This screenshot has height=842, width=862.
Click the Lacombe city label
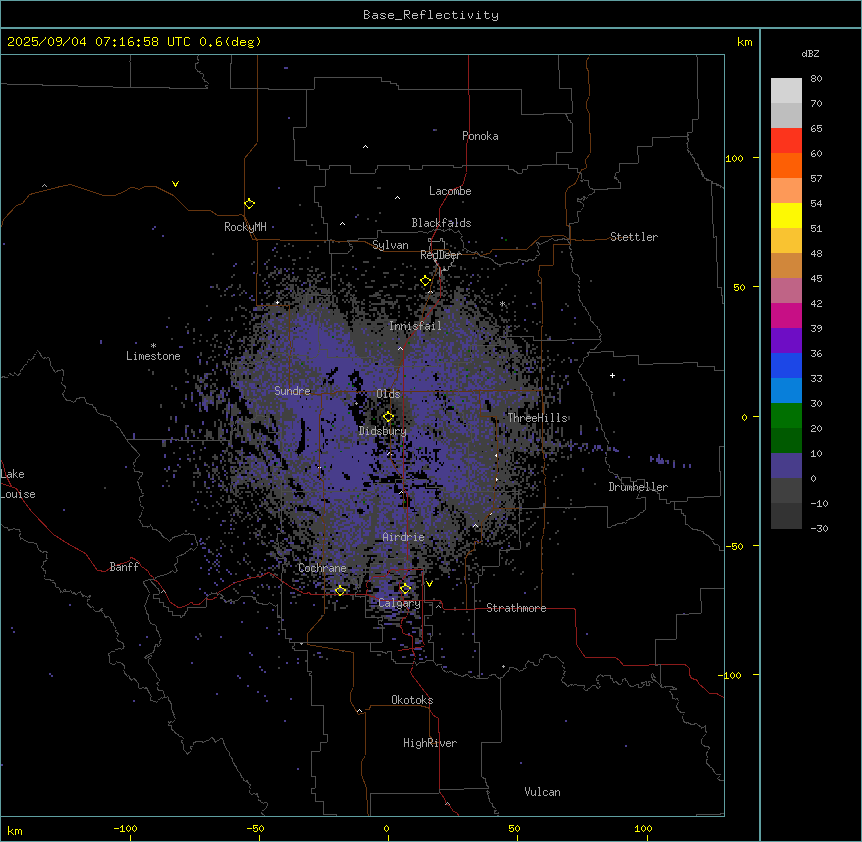click(x=450, y=191)
